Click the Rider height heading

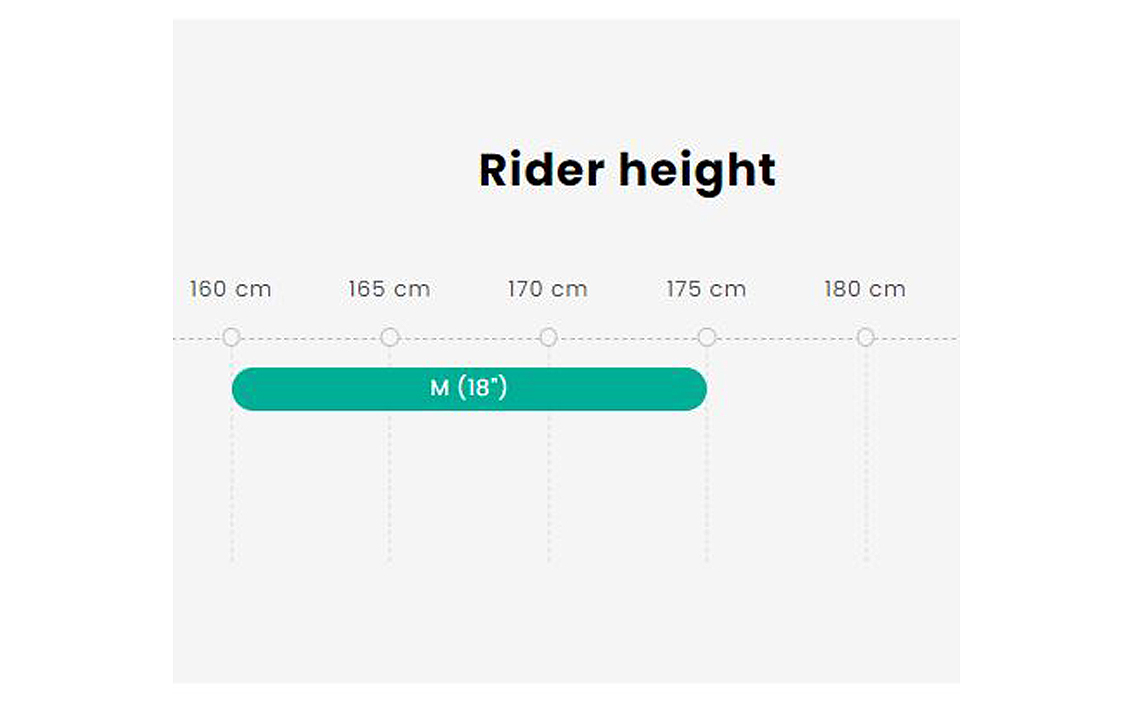pyautogui.click(x=627, y=171)
